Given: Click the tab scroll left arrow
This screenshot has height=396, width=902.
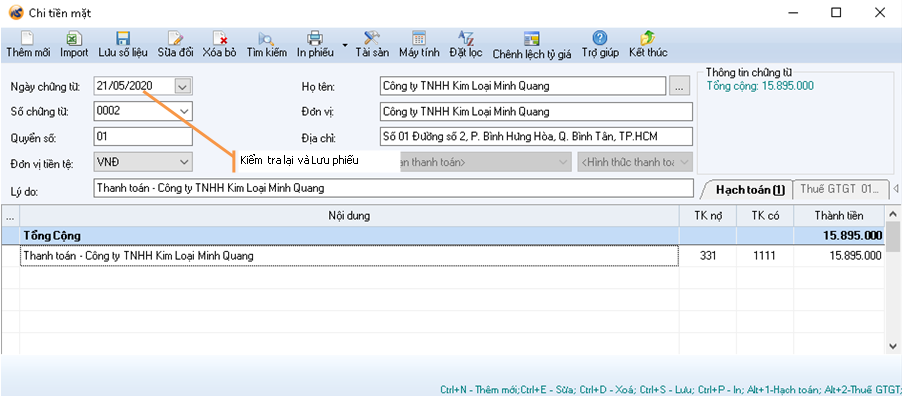Looking at the screenshot, I should 896,188.
